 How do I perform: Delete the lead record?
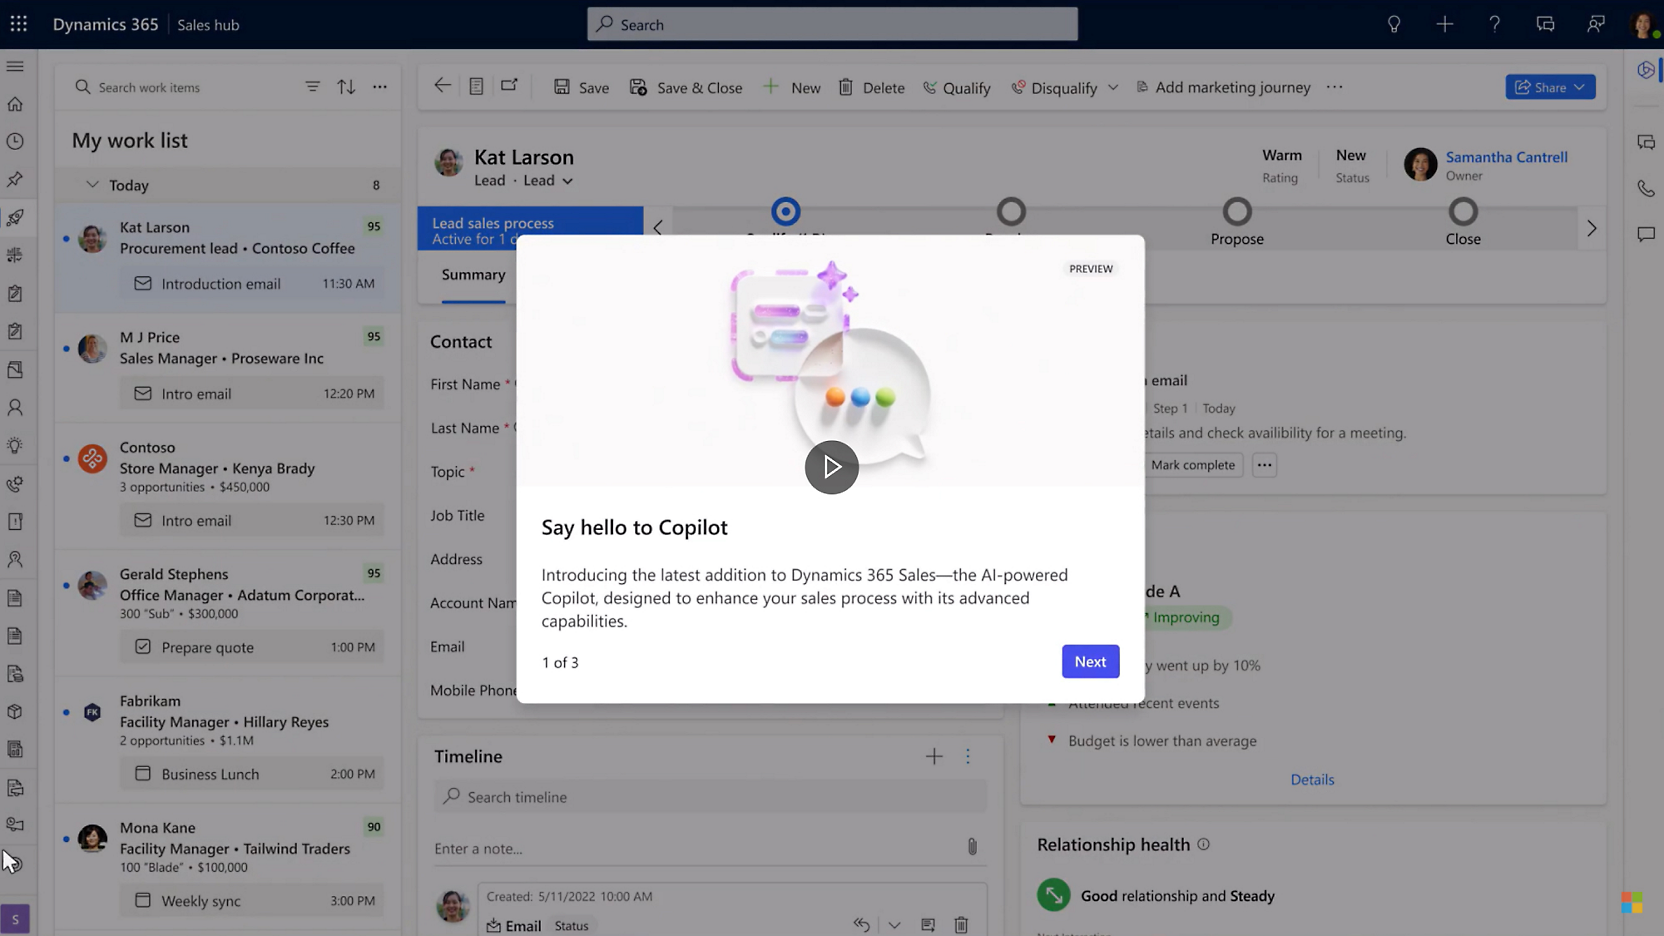point(871,87)
